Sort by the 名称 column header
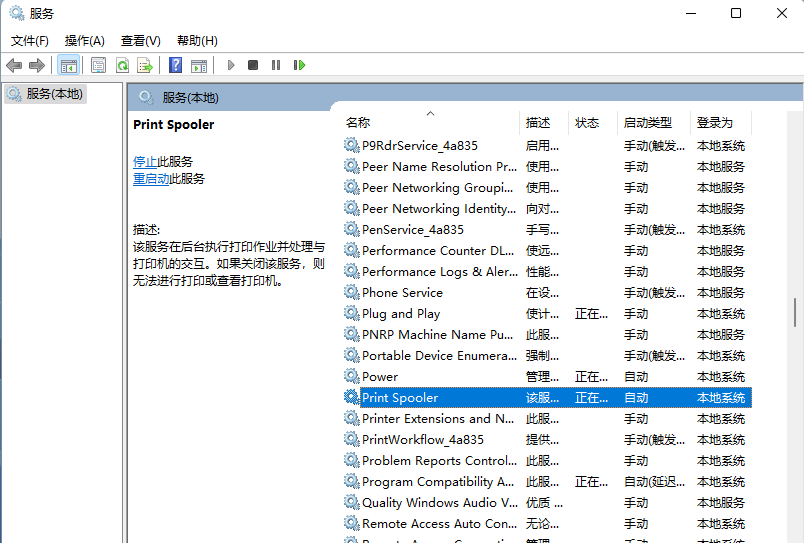Image resolution: width=804 pixels, height=543 pixels. pyautogui.click(x=431, y=123)
